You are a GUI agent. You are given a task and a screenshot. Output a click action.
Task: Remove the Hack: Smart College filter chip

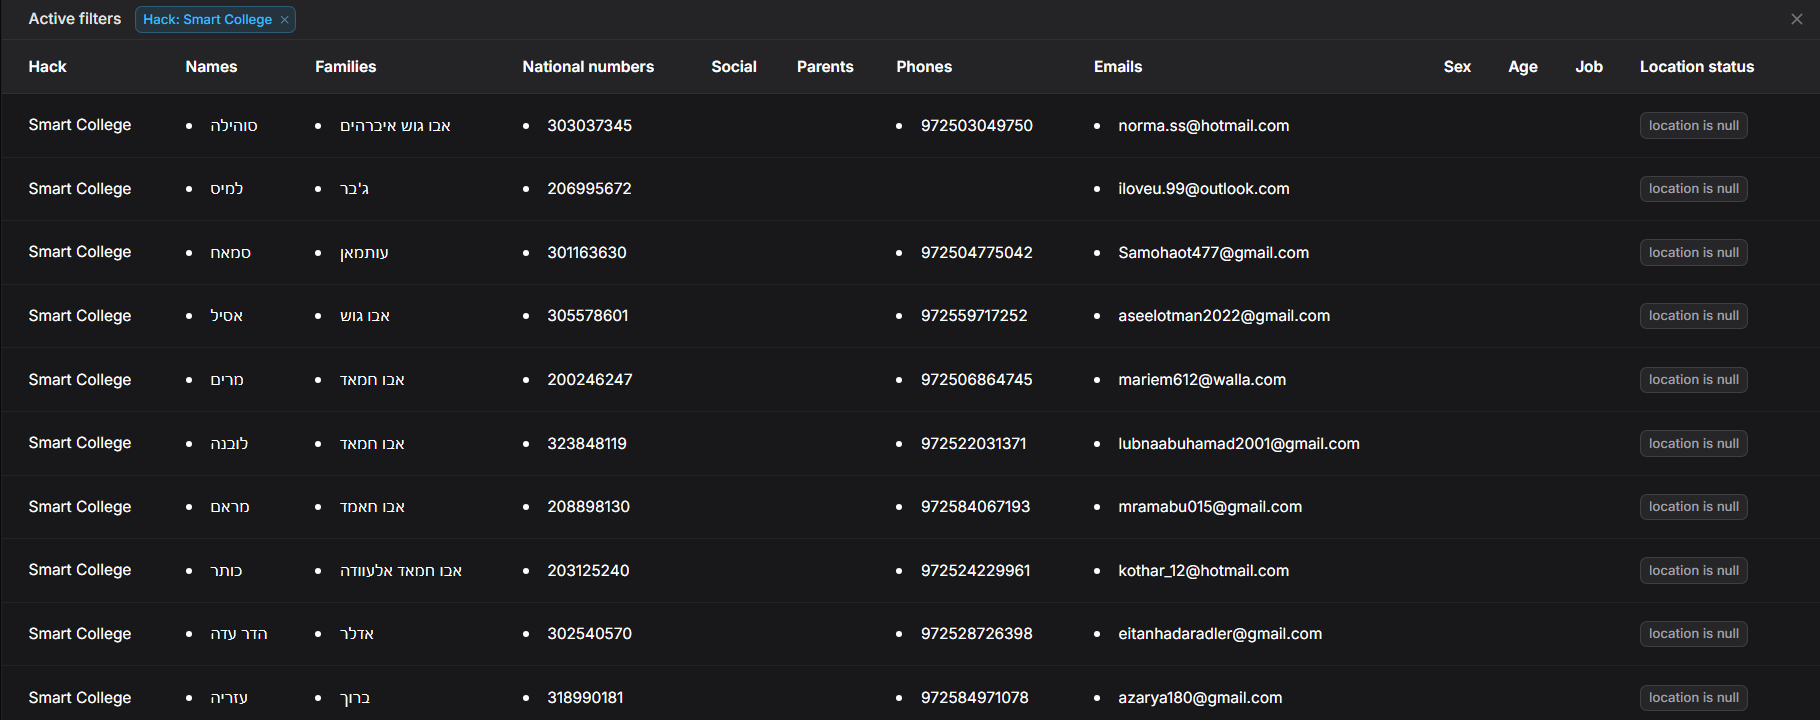coord(285,20)
